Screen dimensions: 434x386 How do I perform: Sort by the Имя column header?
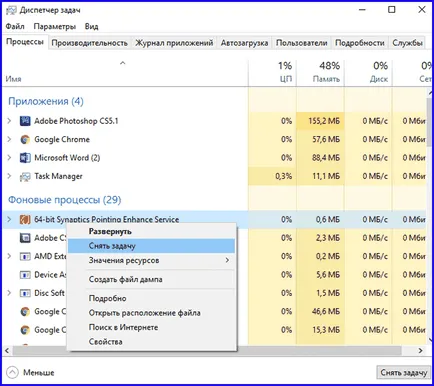point(125,72)
